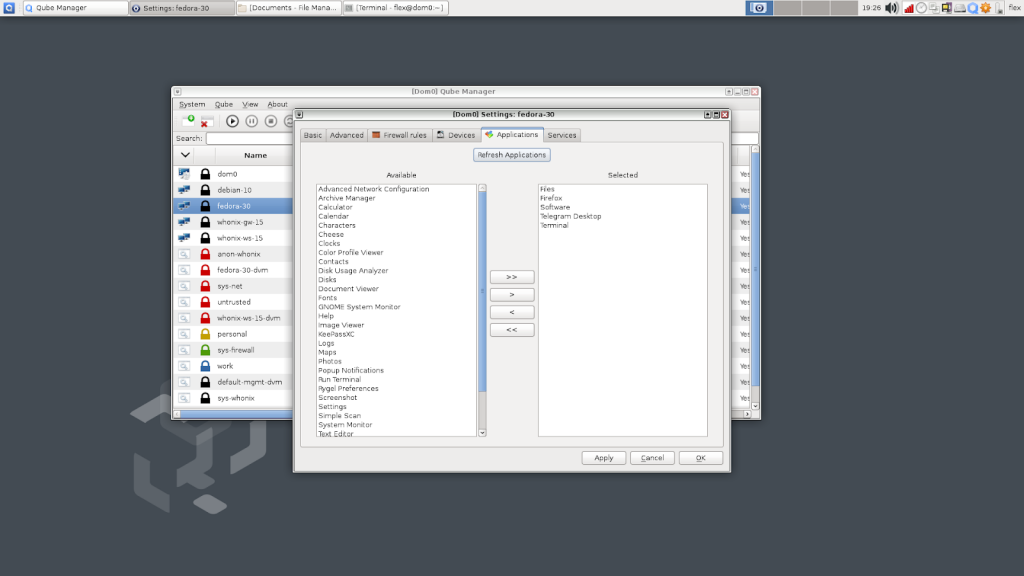Click the Name column header
This screenshot has width=1024, height=576.
click(x=255, y=155)
